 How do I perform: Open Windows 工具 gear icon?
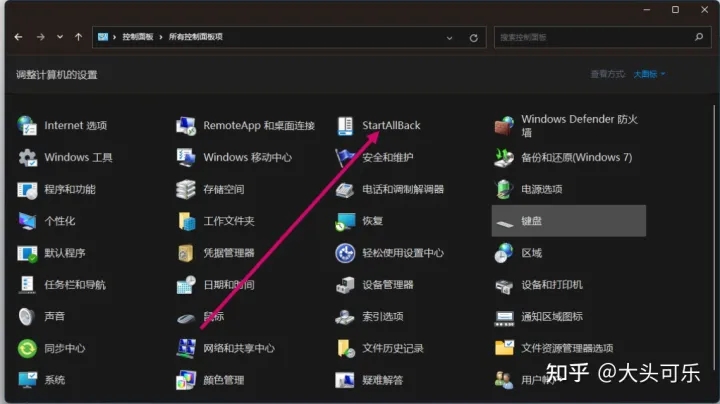click(x=27, y=157)
